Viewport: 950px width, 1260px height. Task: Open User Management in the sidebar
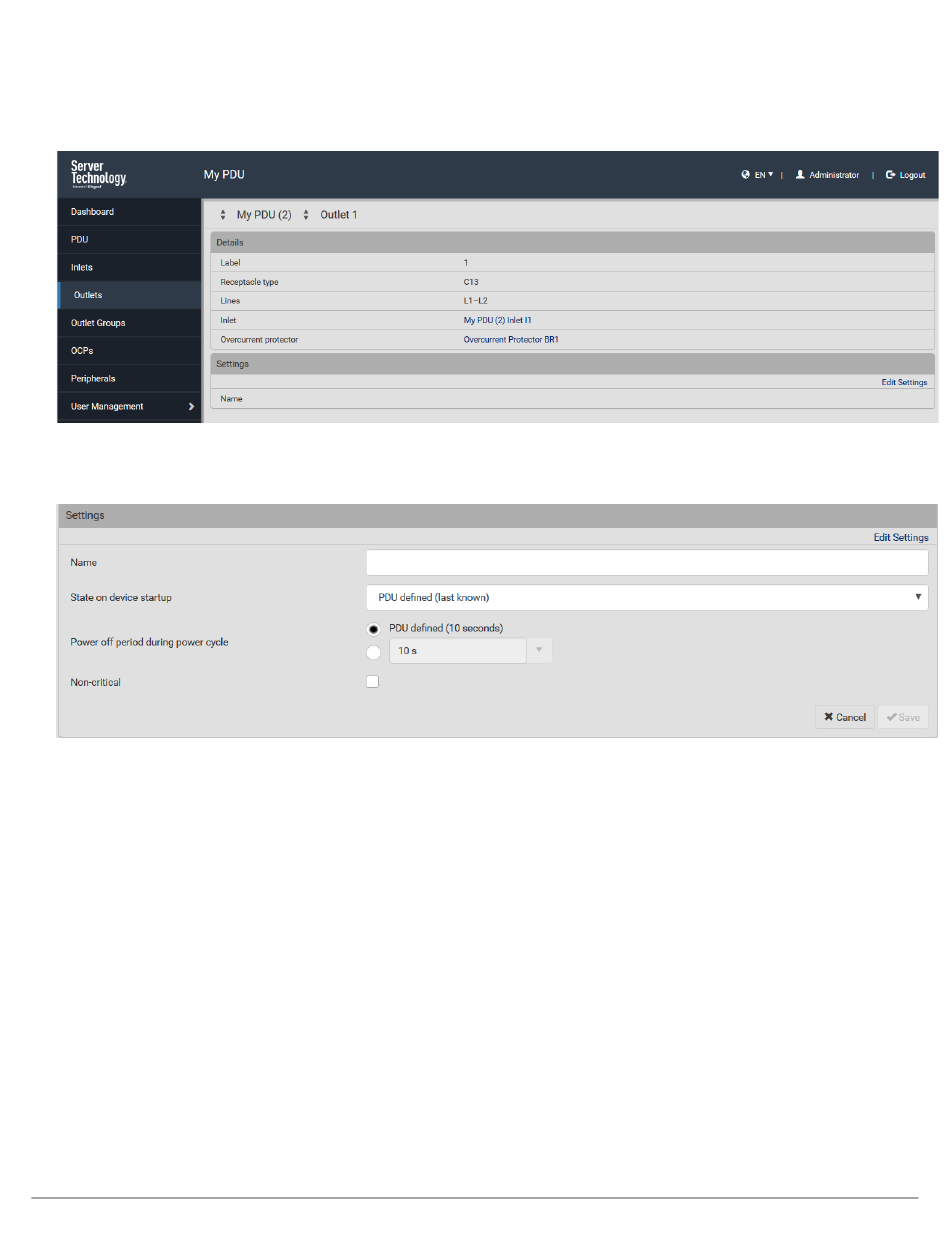point(130,406)
